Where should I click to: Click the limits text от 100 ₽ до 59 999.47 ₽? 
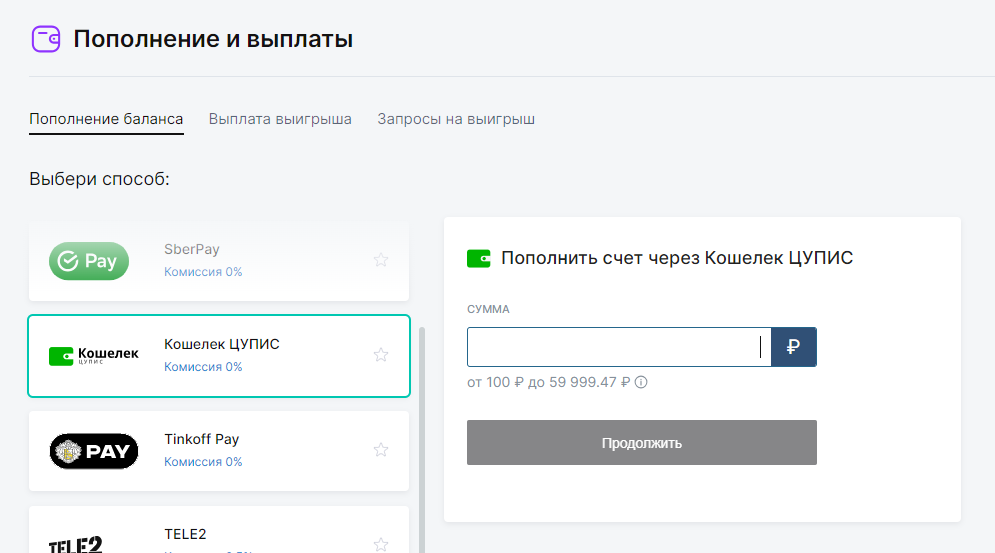click(548, 382)
